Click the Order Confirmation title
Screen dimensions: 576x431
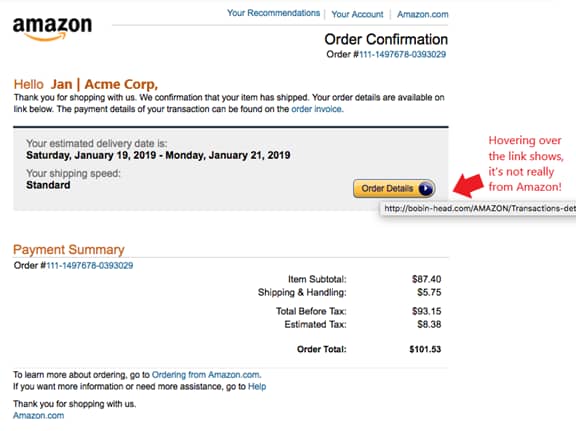tap(386, 39)
